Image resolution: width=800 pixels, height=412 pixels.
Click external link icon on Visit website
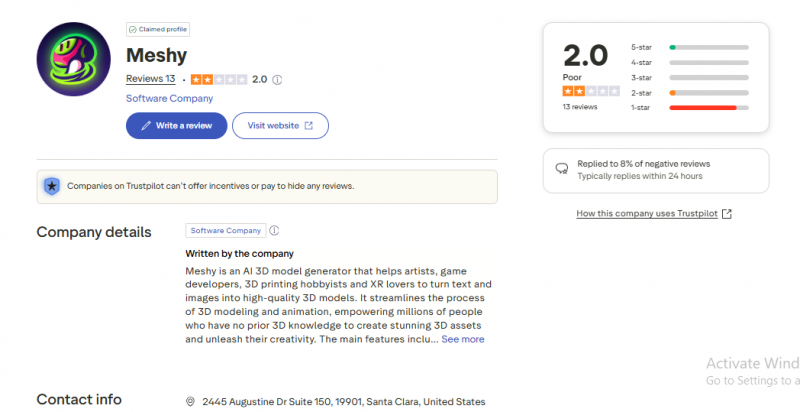[309, 125]
